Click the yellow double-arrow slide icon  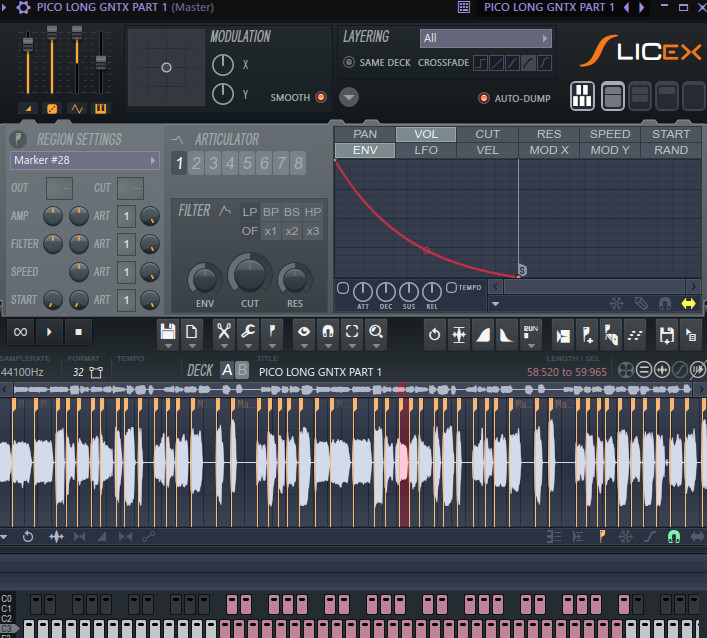(689, 303)
